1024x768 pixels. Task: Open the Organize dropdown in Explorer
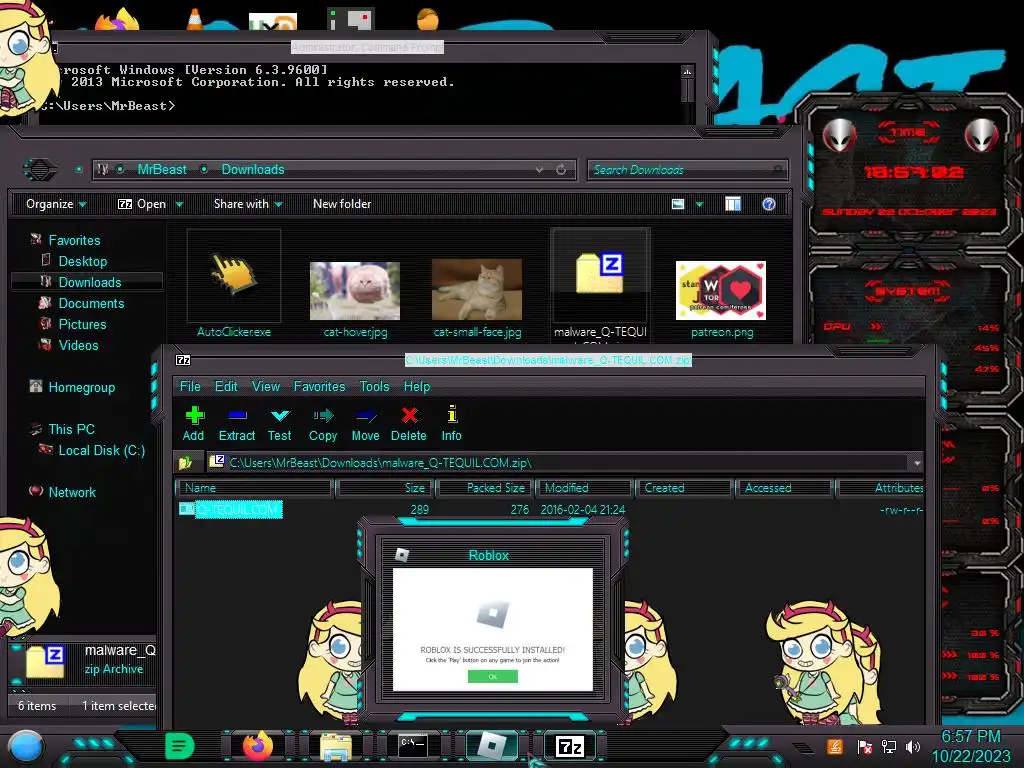pos(56,204)
